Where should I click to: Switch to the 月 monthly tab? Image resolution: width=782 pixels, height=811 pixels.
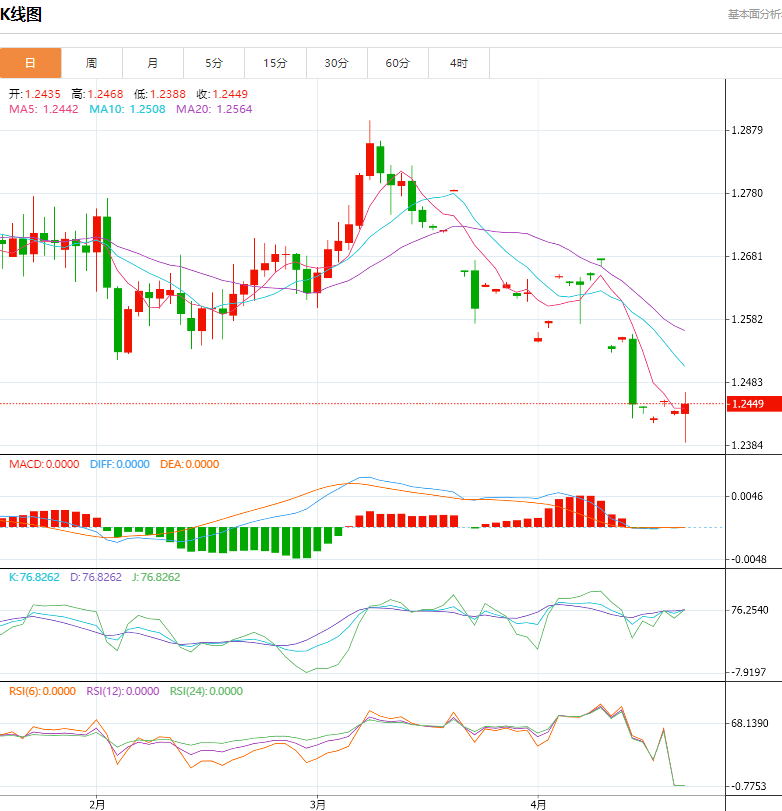tap(153, 63)
